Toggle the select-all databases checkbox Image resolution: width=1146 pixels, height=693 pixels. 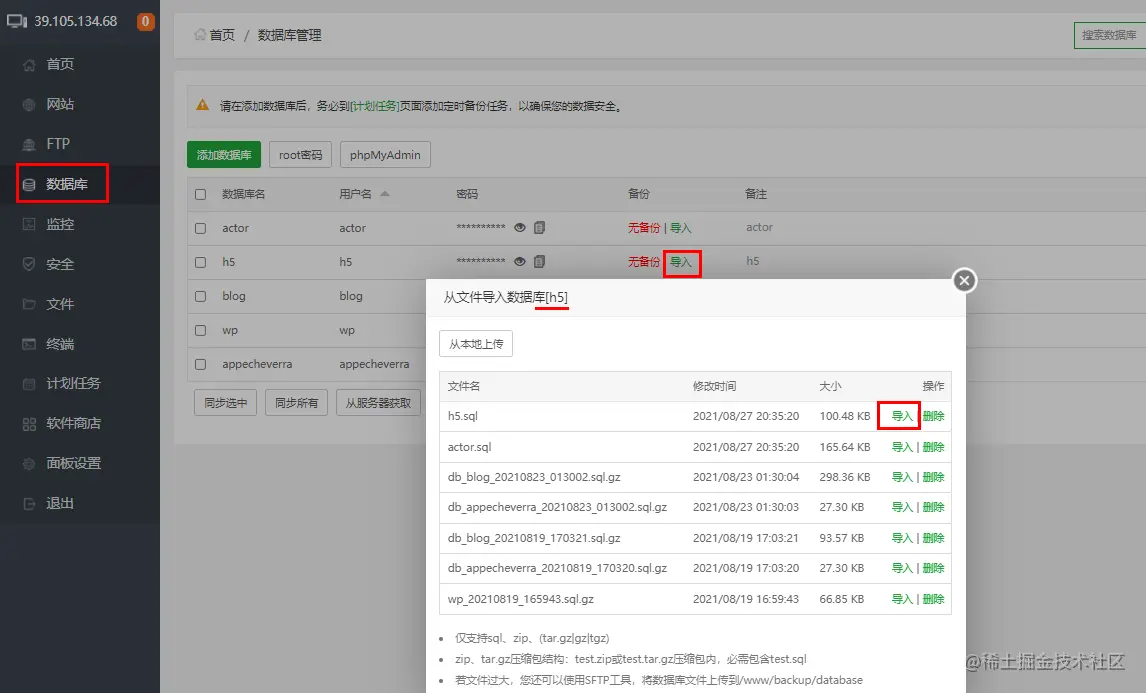[x=199, y=194]
